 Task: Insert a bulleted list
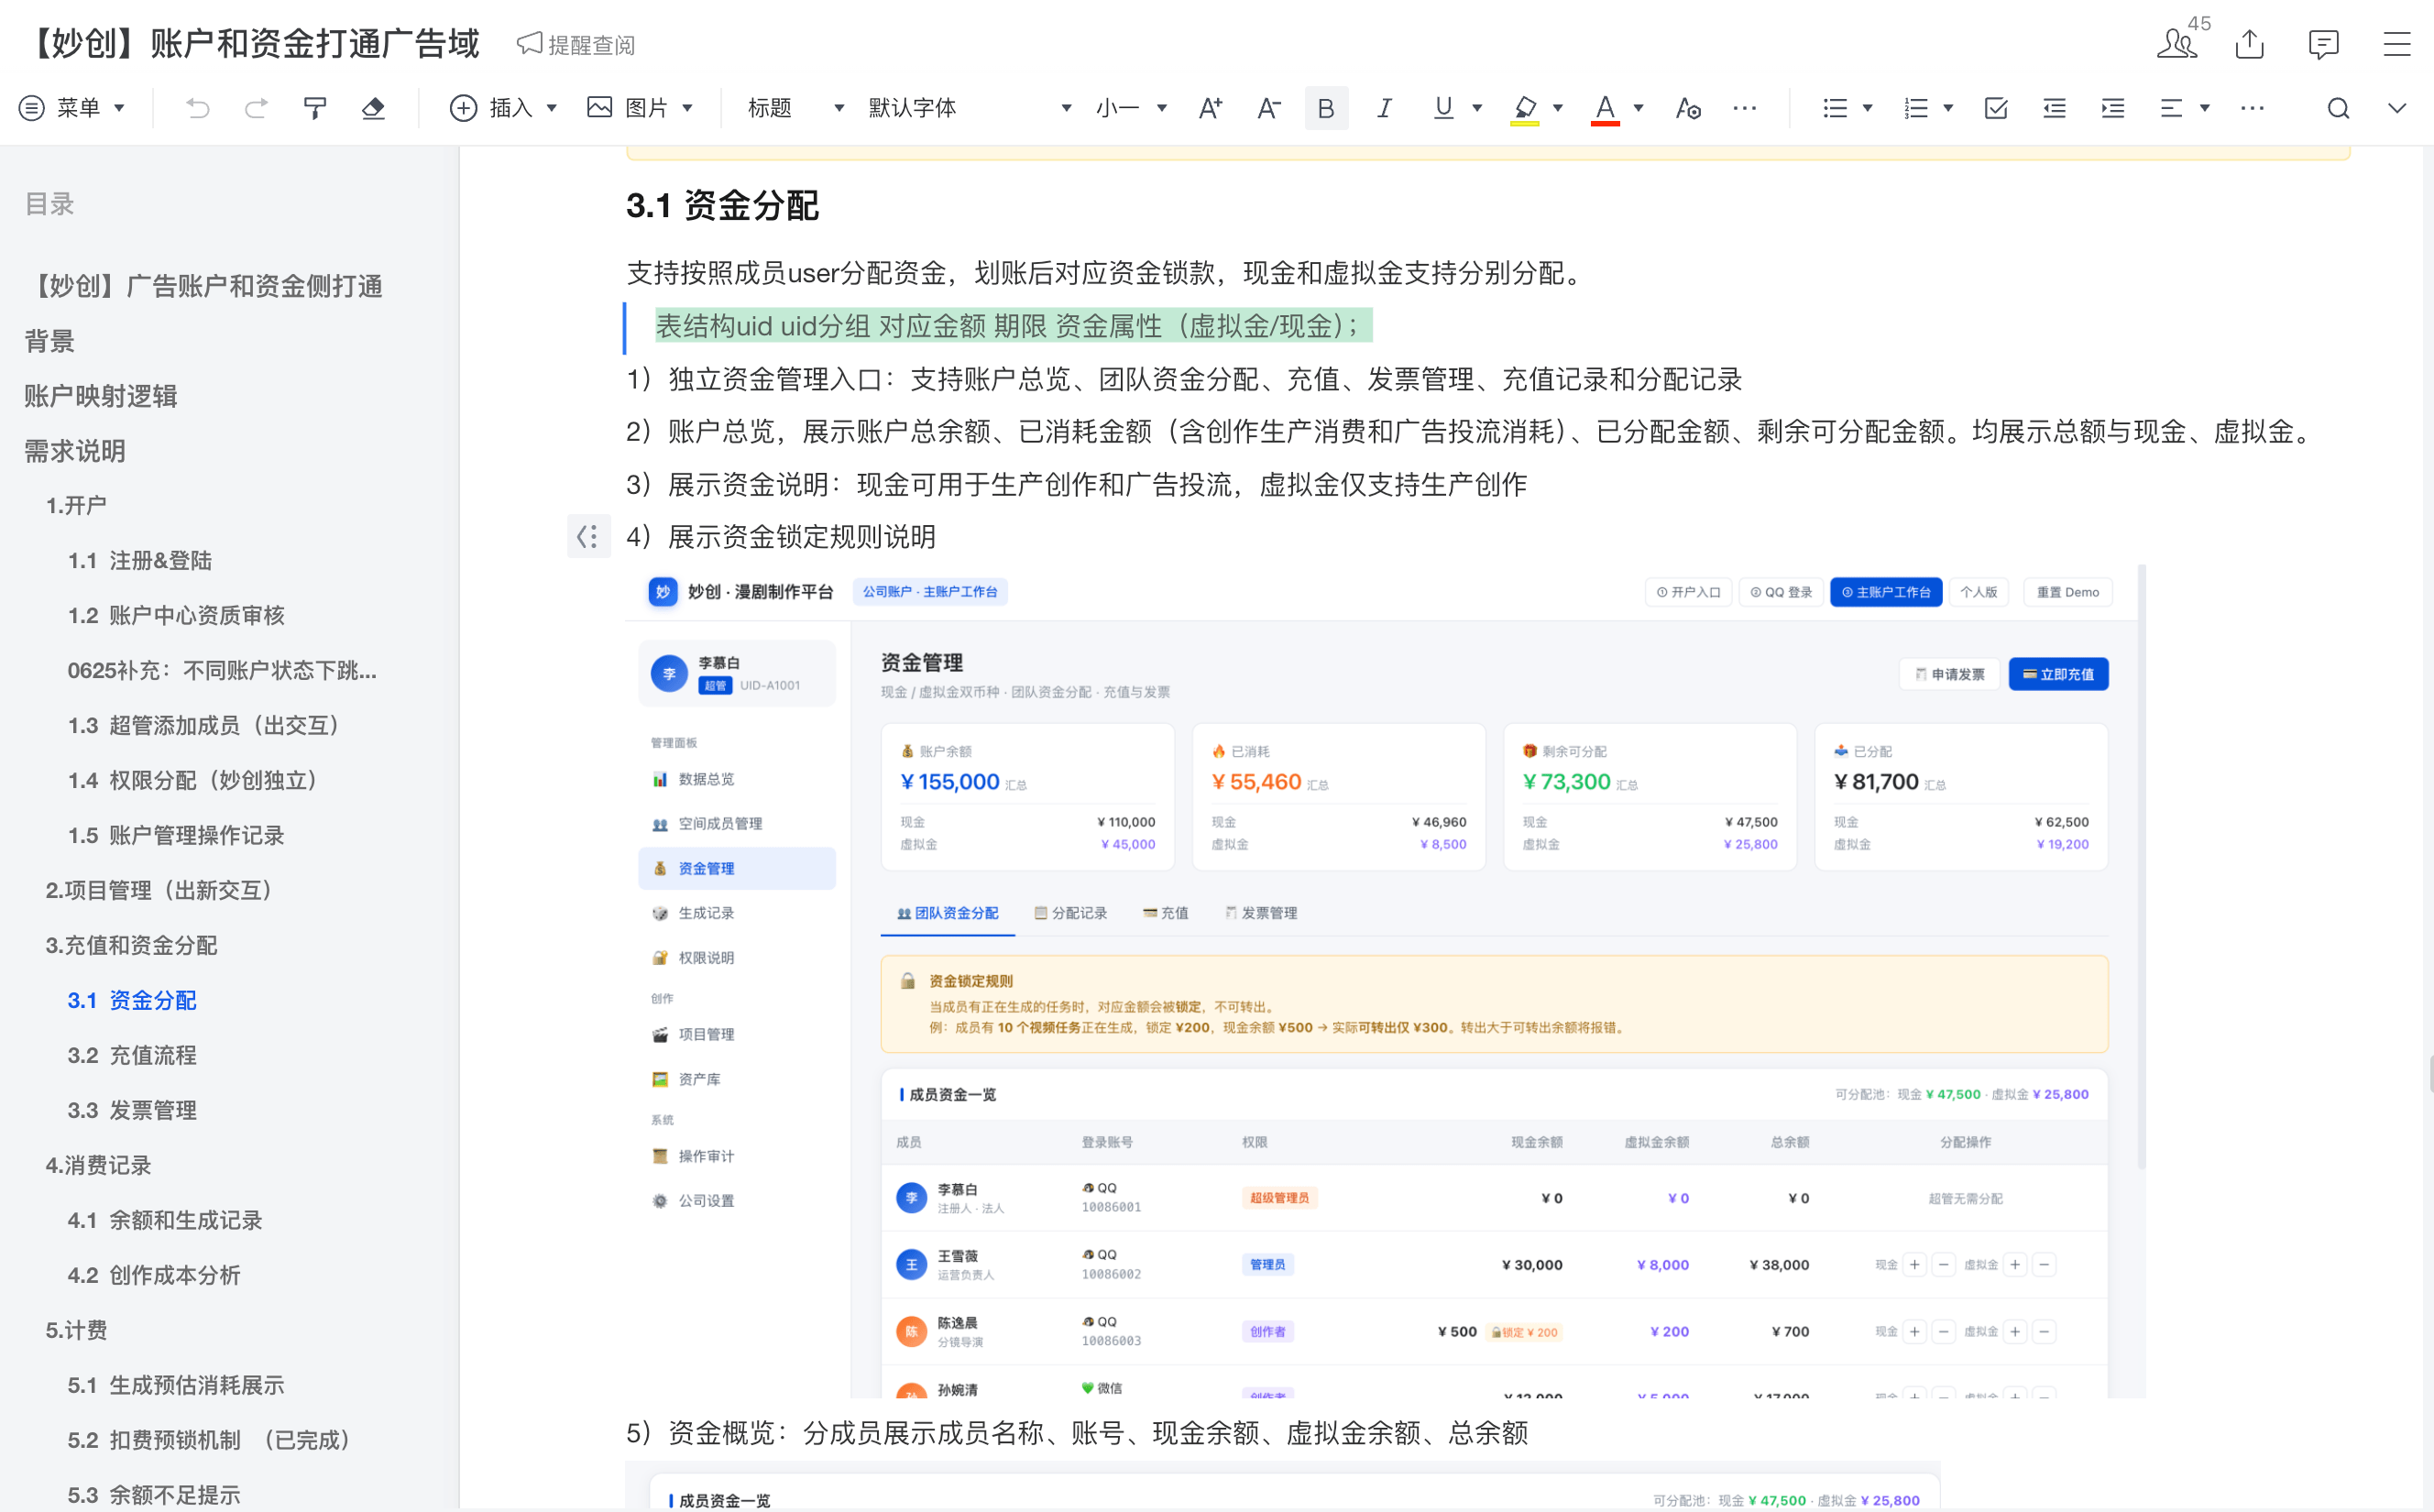coord(1835,108)
